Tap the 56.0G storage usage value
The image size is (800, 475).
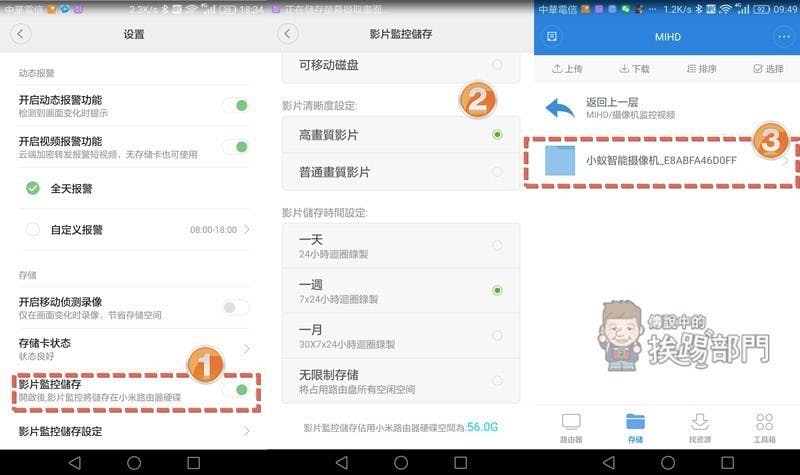coord(482,427)
